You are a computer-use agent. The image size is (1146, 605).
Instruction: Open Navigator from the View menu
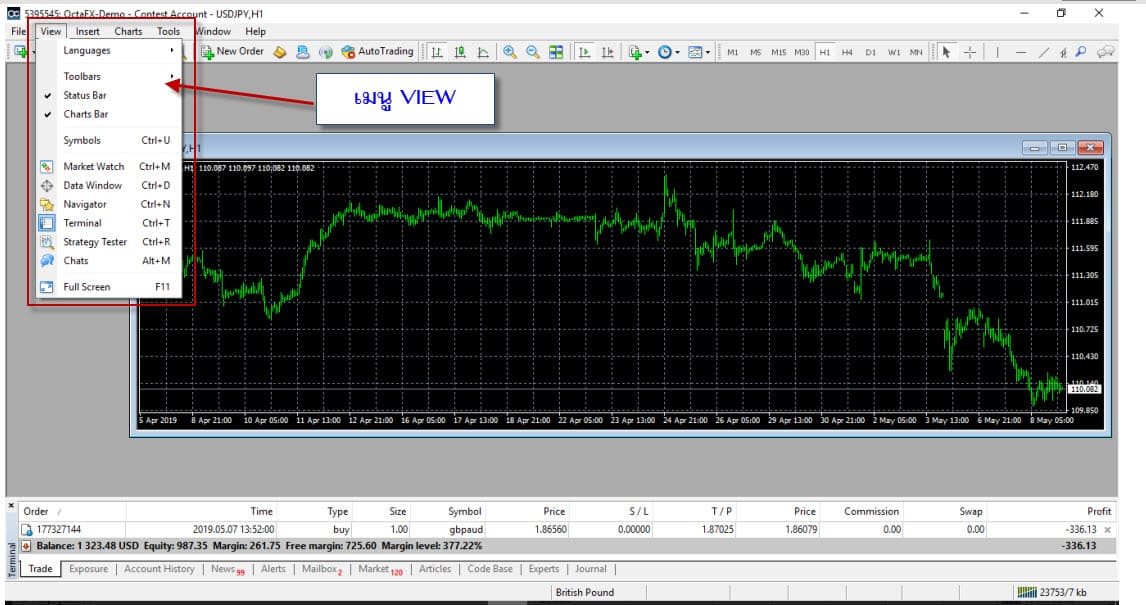tap(85, 204)
